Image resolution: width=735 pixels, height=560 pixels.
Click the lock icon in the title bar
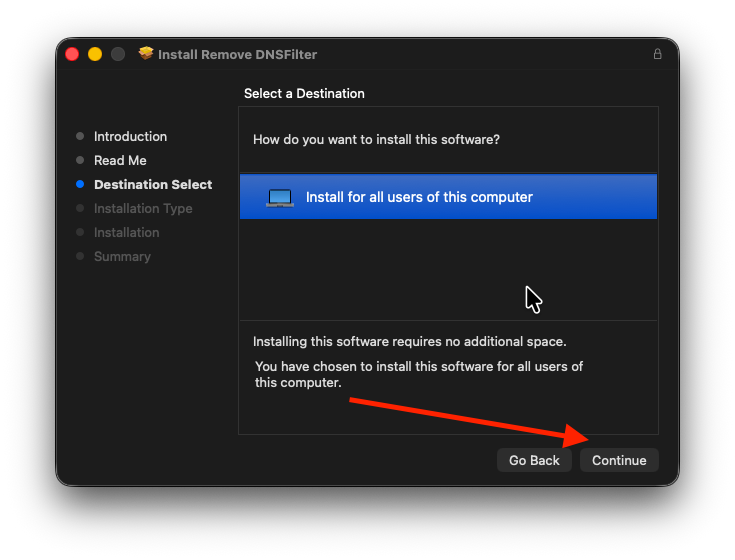point(657,54)
